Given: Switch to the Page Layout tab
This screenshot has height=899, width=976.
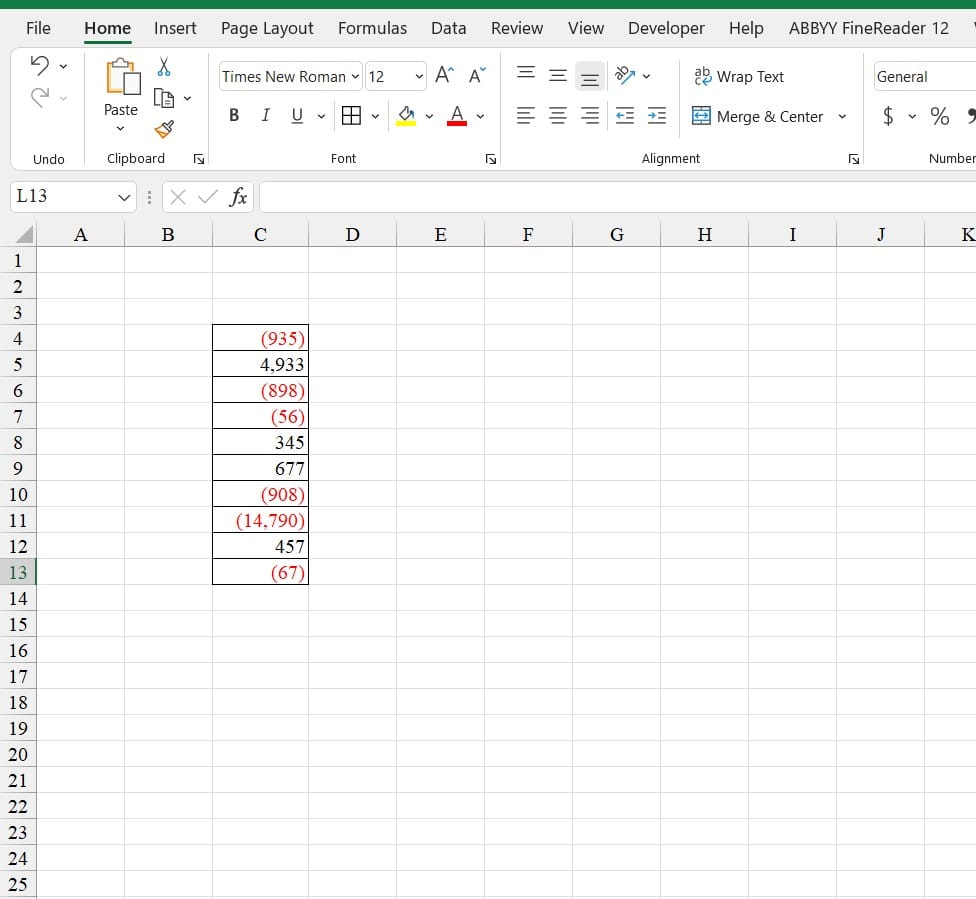Looking at the screenshot, I should click(x=267, y=28).
